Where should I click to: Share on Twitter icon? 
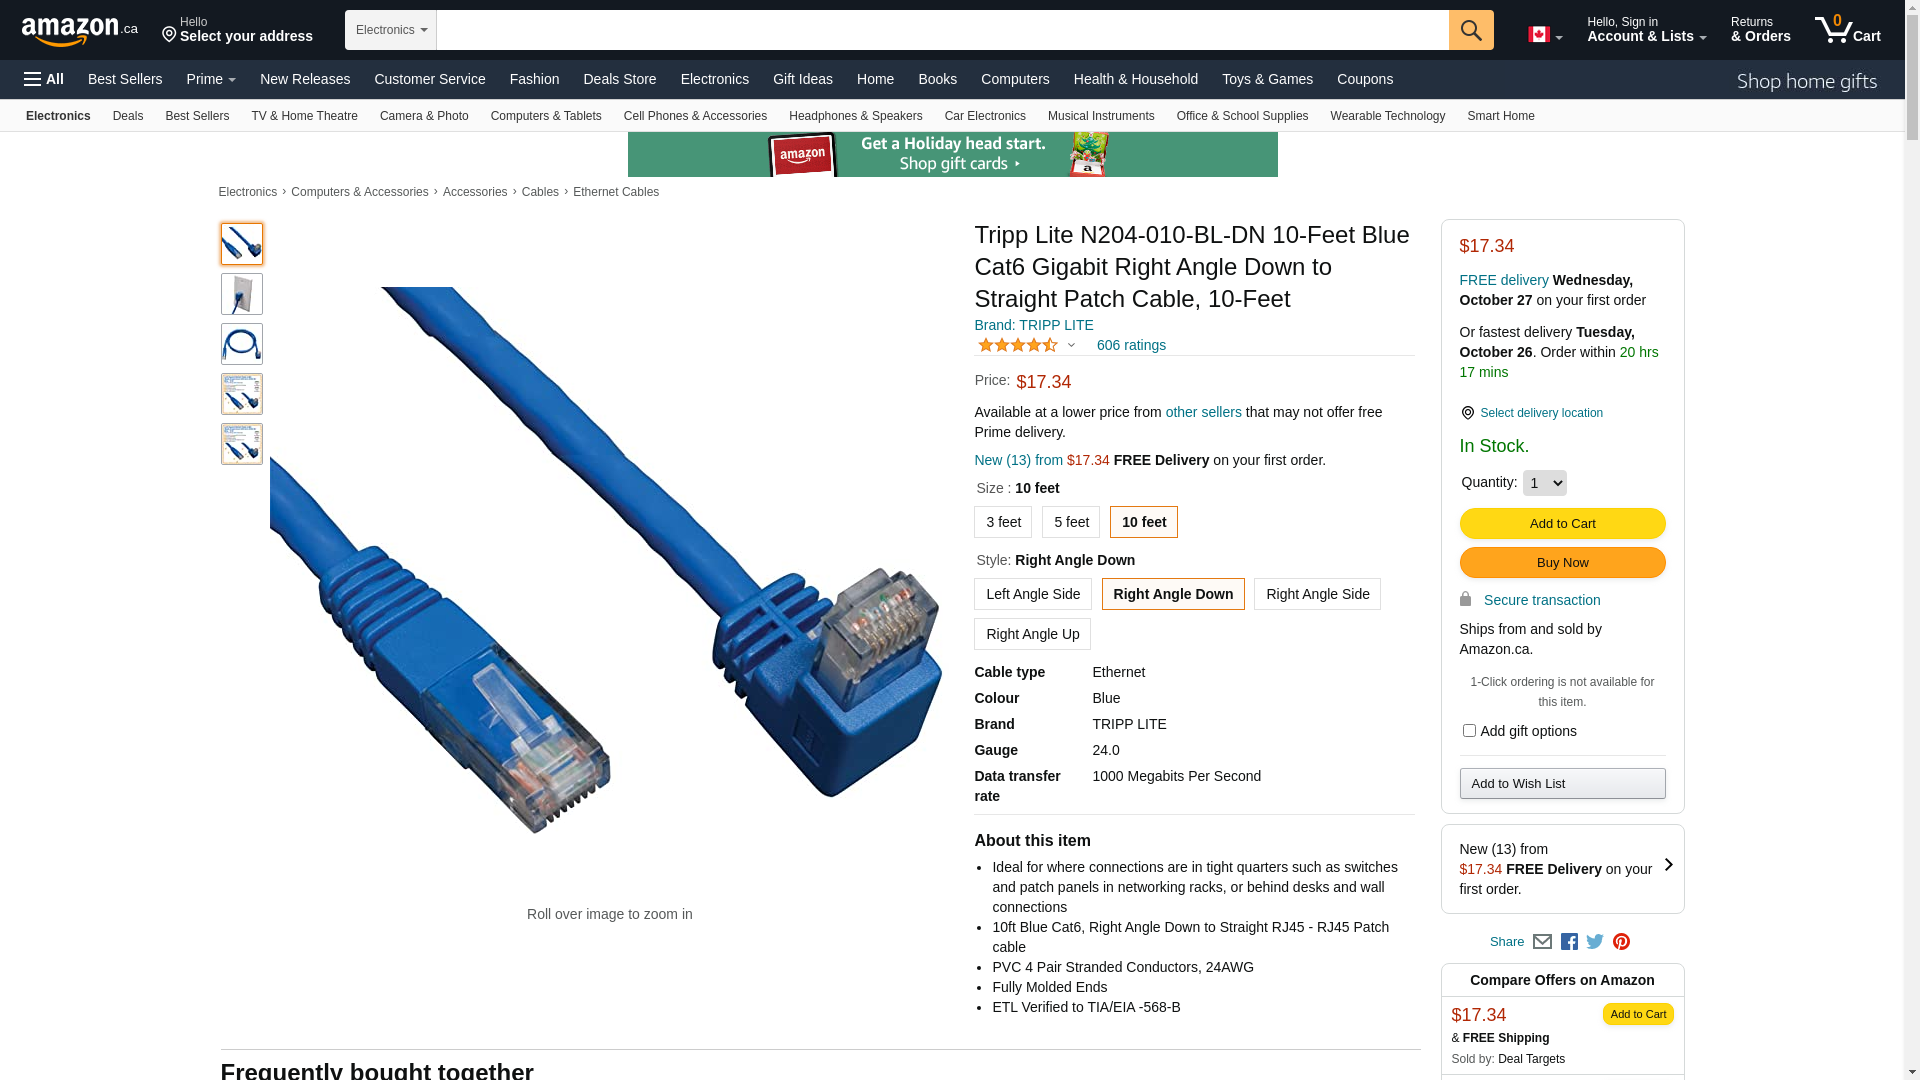click(1595, 942)
